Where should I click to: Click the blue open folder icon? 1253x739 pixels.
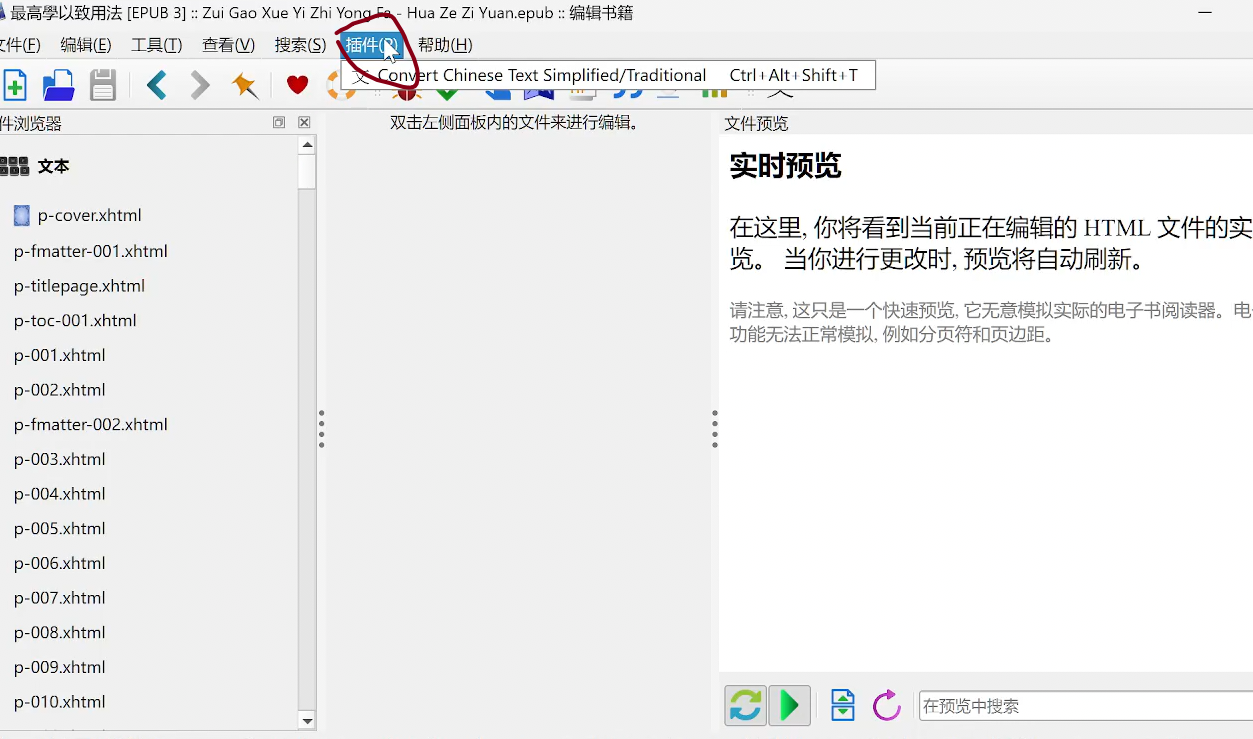point(59,85)
